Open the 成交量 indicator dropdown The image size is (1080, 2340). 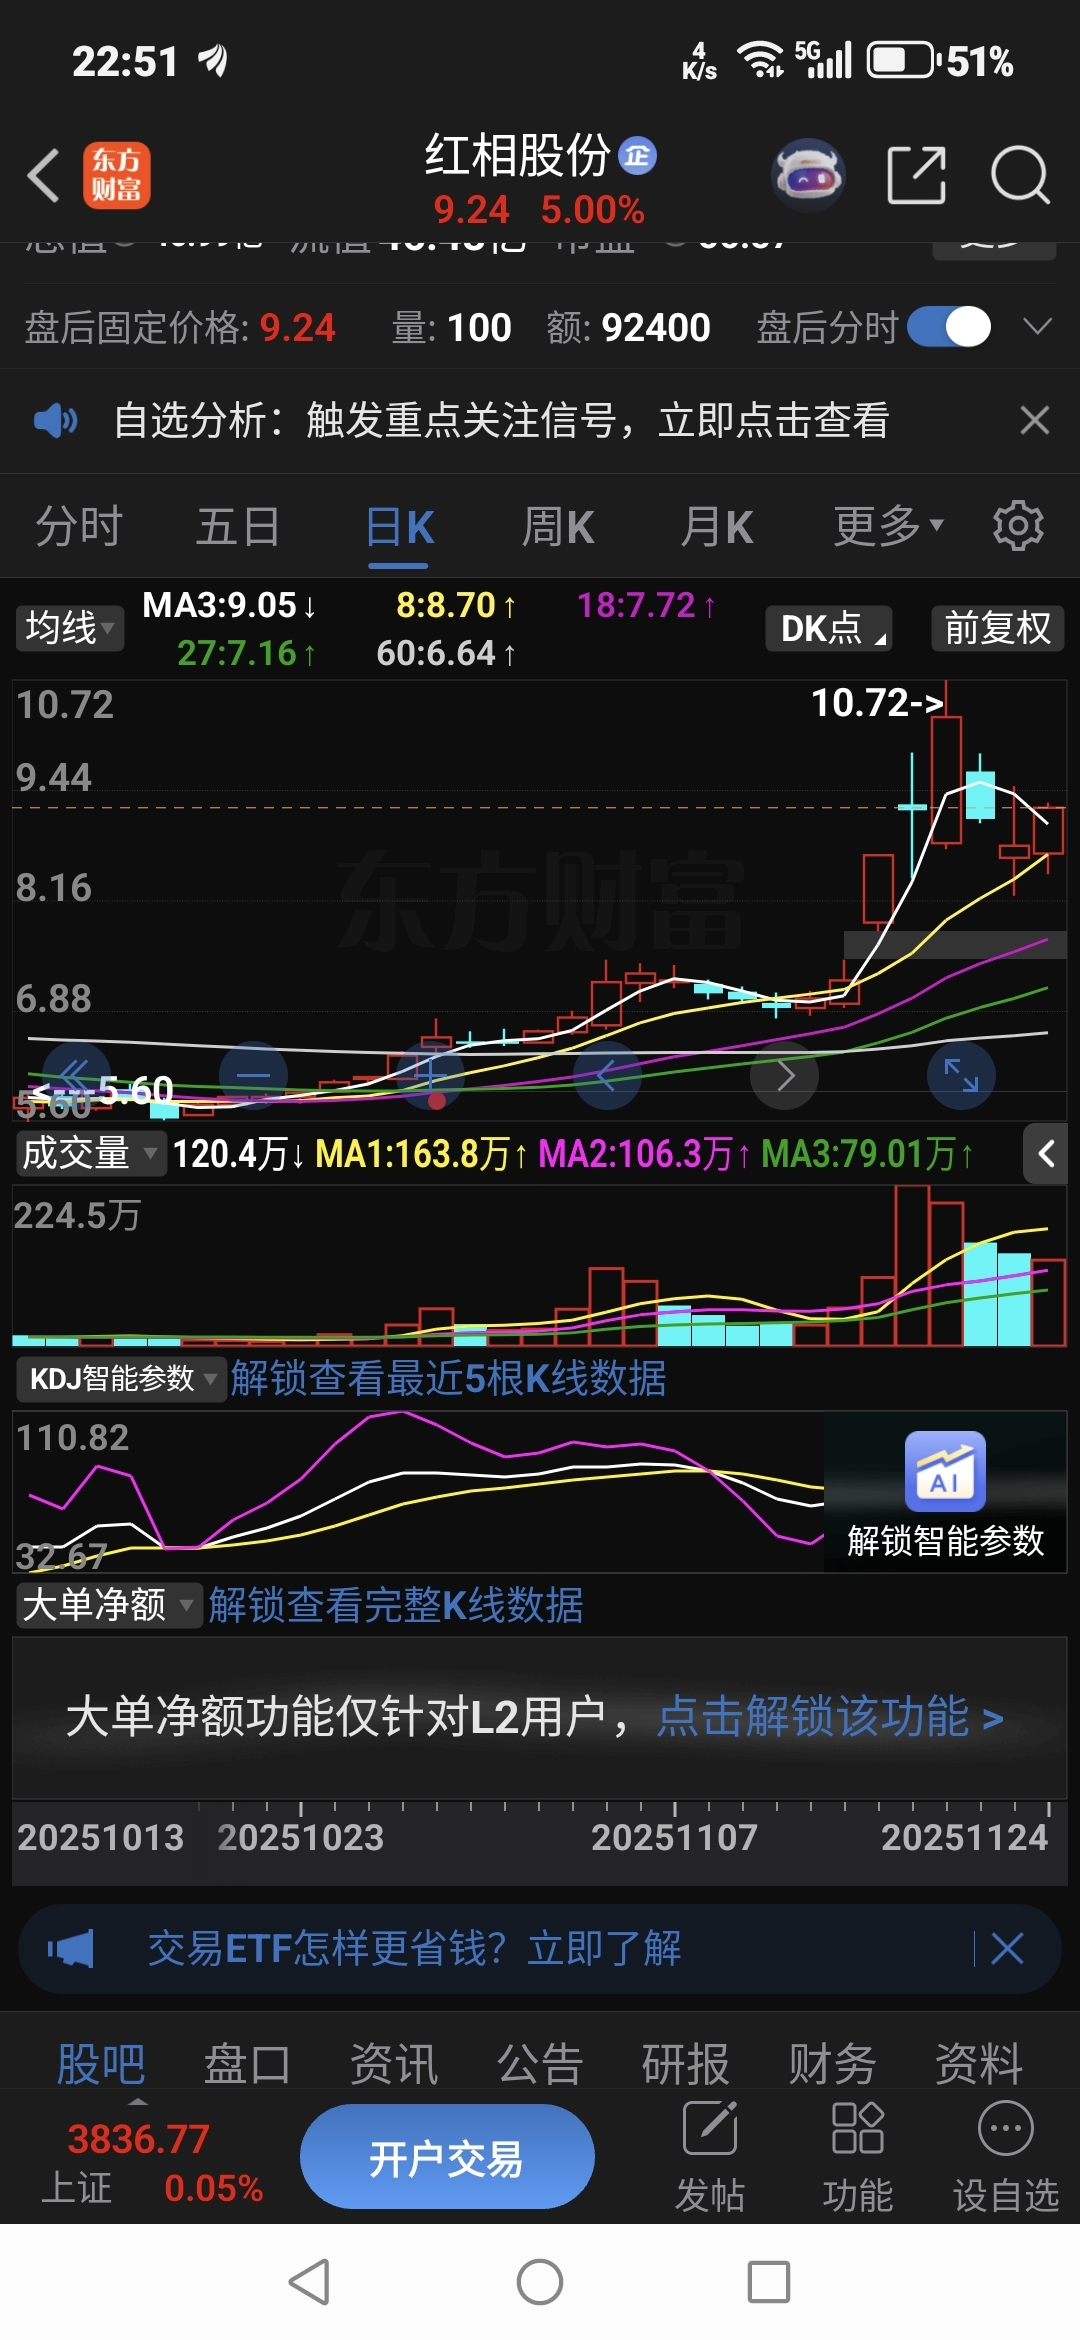90,1153
